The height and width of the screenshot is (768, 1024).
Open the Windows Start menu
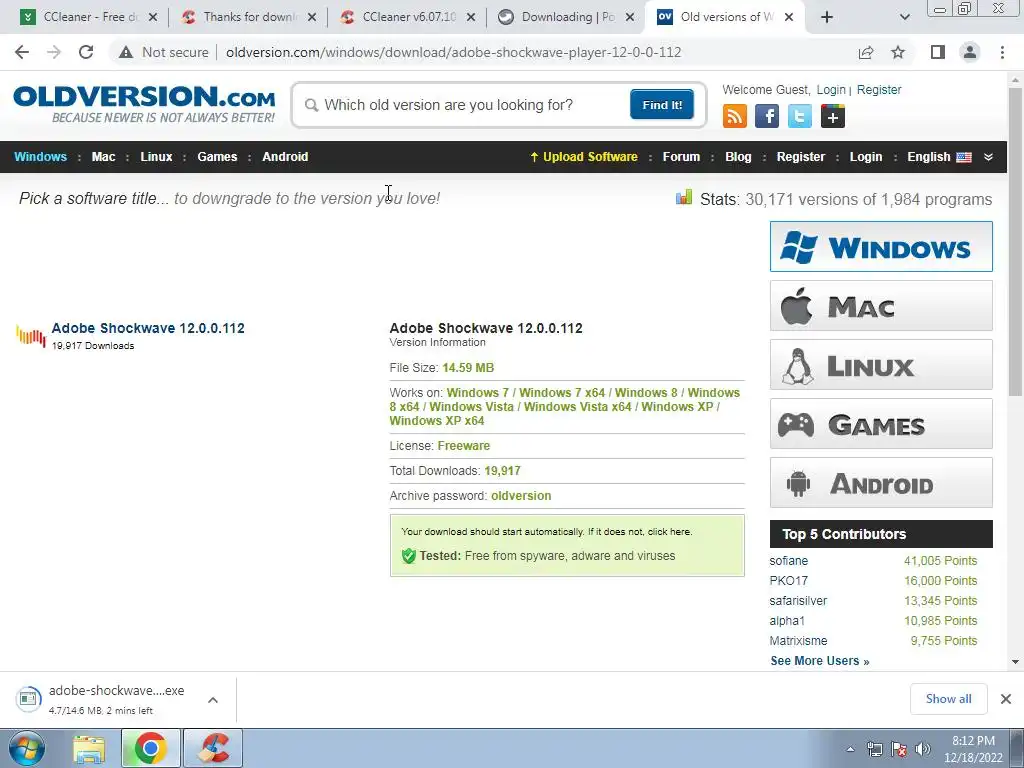[x=26, y=748]
